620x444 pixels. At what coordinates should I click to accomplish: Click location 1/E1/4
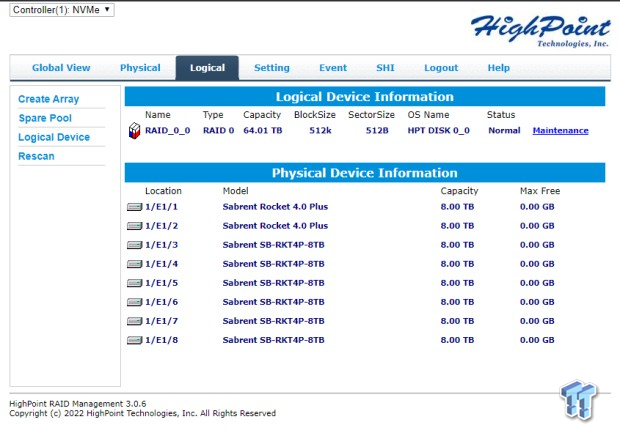coord(161,264)
